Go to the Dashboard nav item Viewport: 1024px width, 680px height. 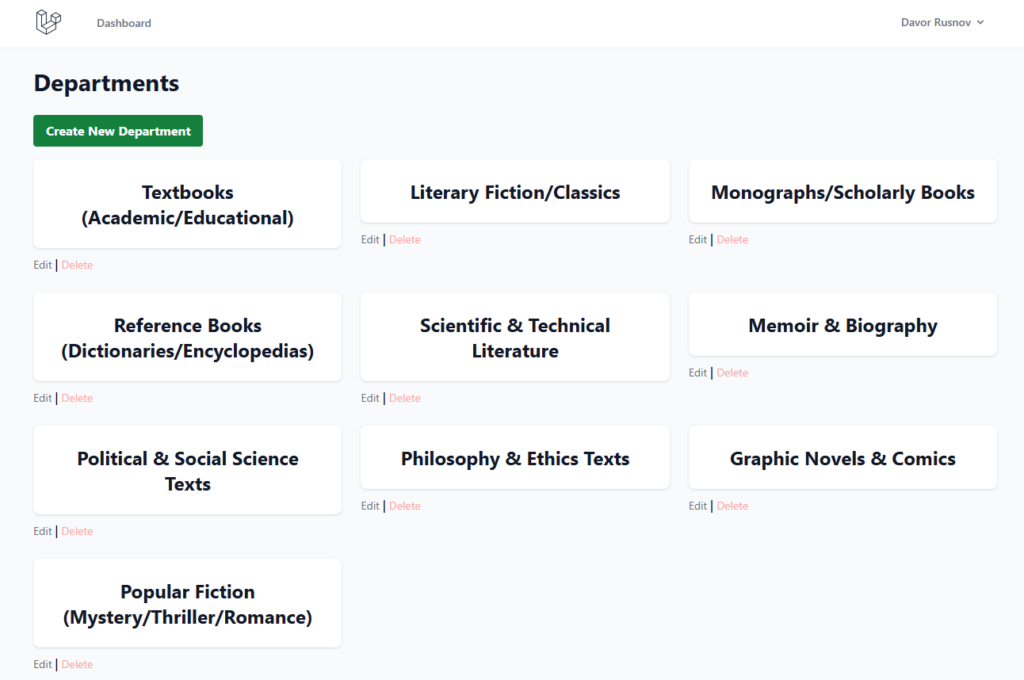124,23
